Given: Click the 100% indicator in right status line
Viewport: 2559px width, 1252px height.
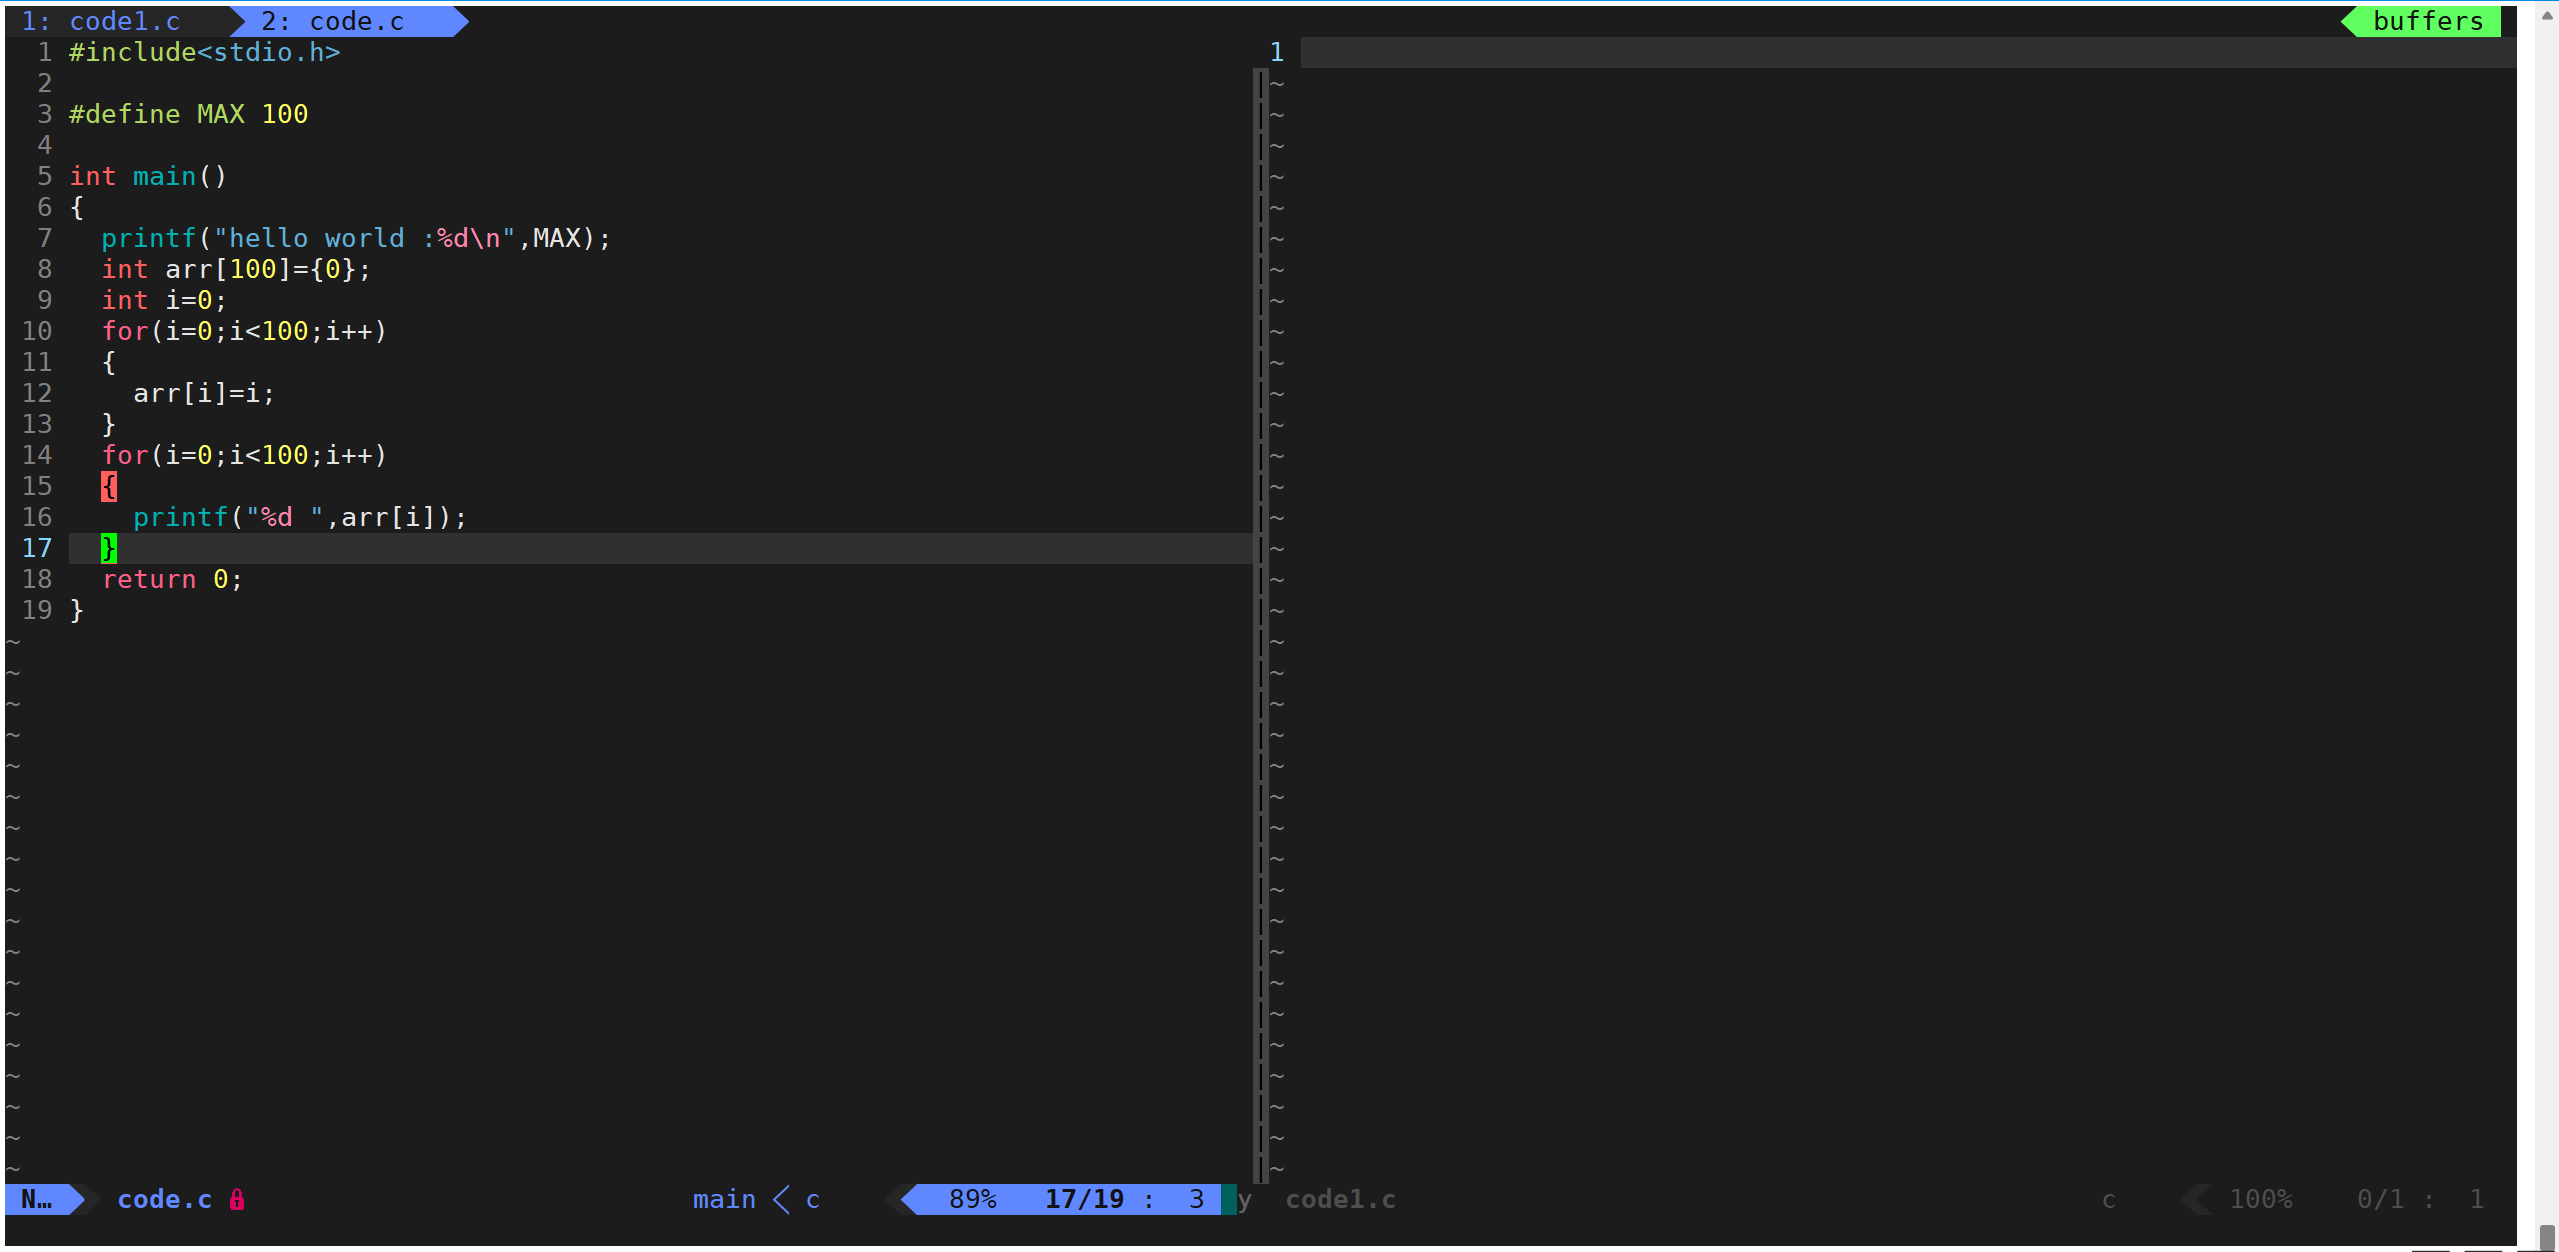Looking at the screenshot, I should click(2261, 1199).
